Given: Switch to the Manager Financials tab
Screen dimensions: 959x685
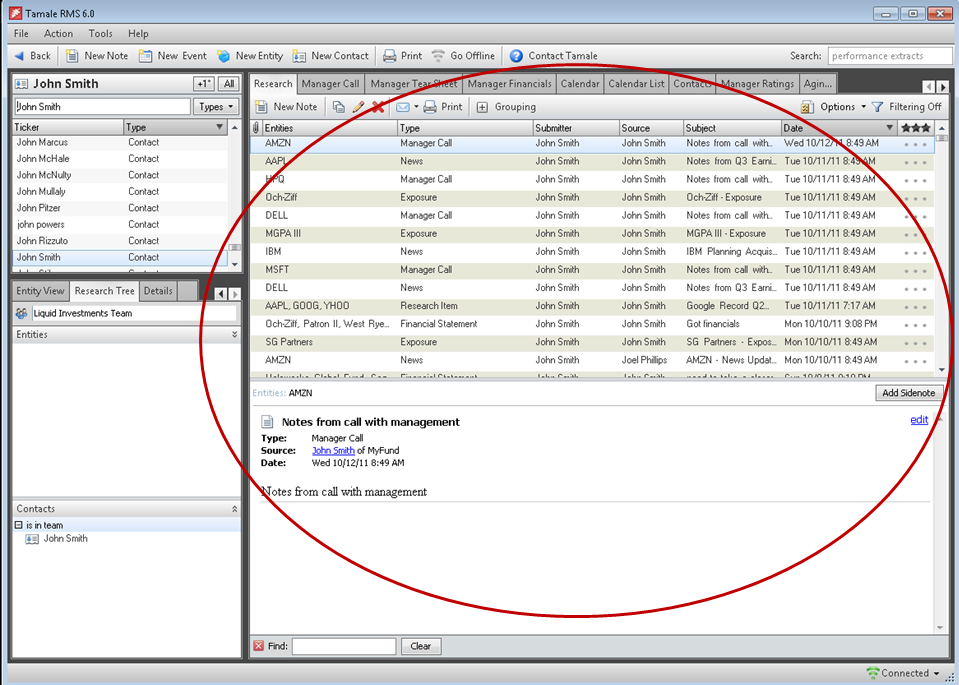Looking at the screenshot, I should tap(509, 84).
